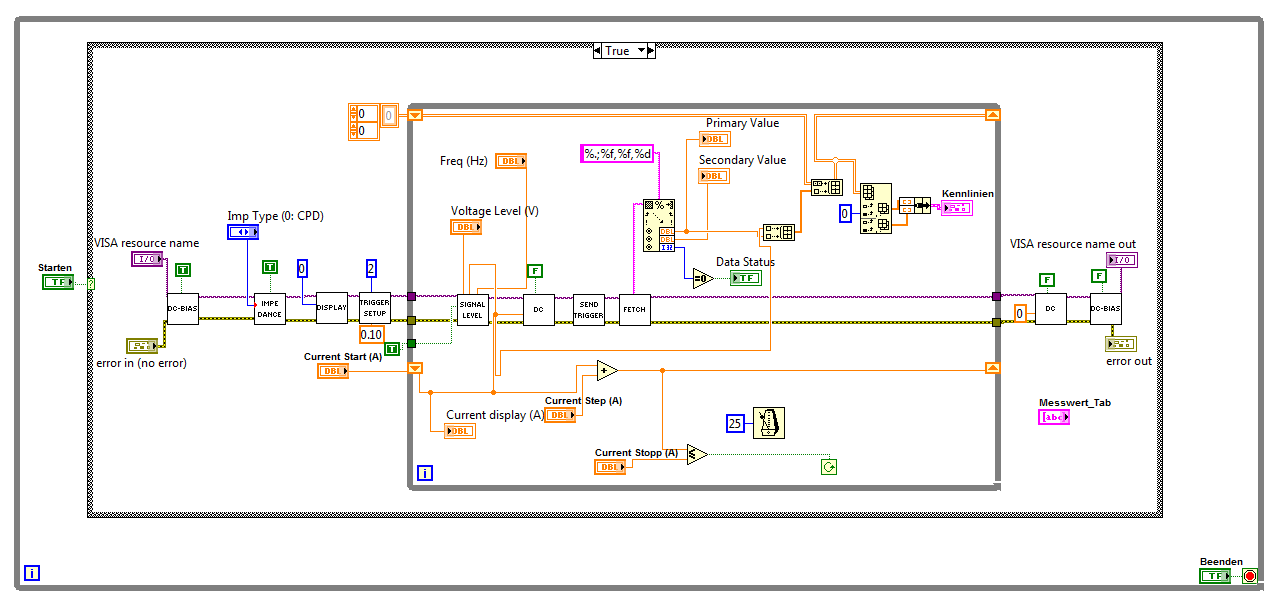Click the Data Status boolean indicator

point(746,278)
